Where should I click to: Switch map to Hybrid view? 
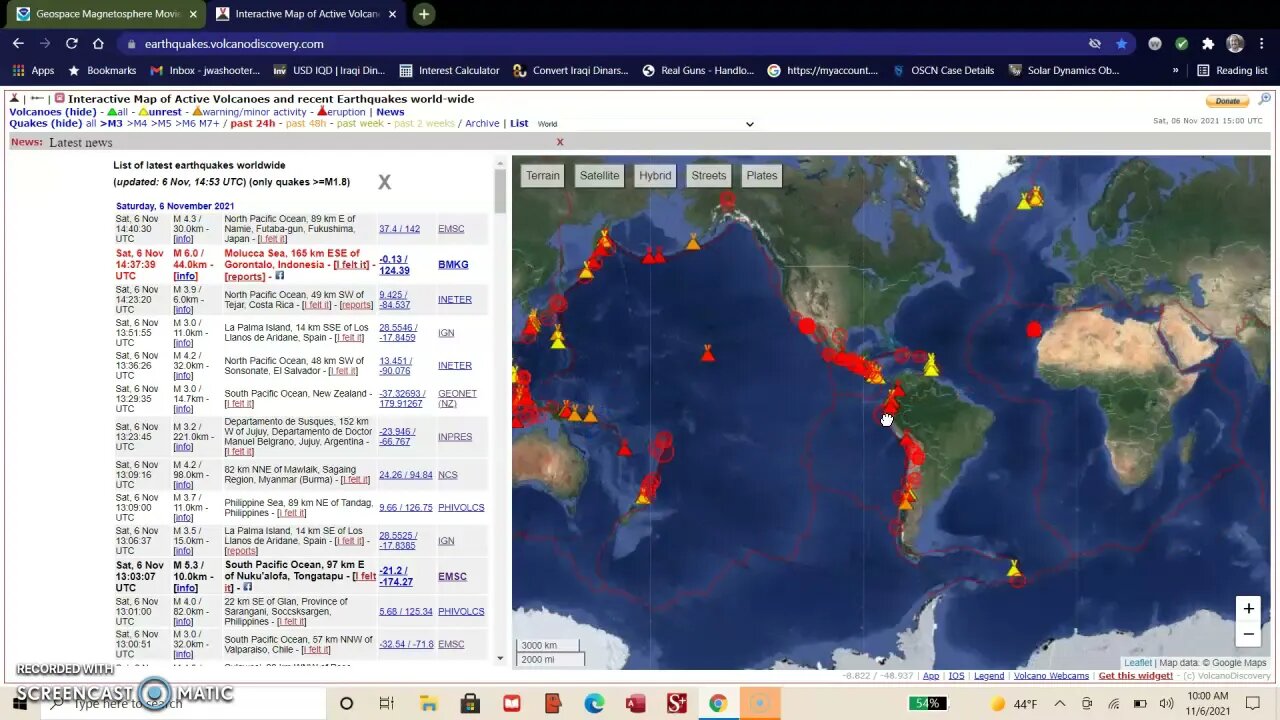coord(655,175)
